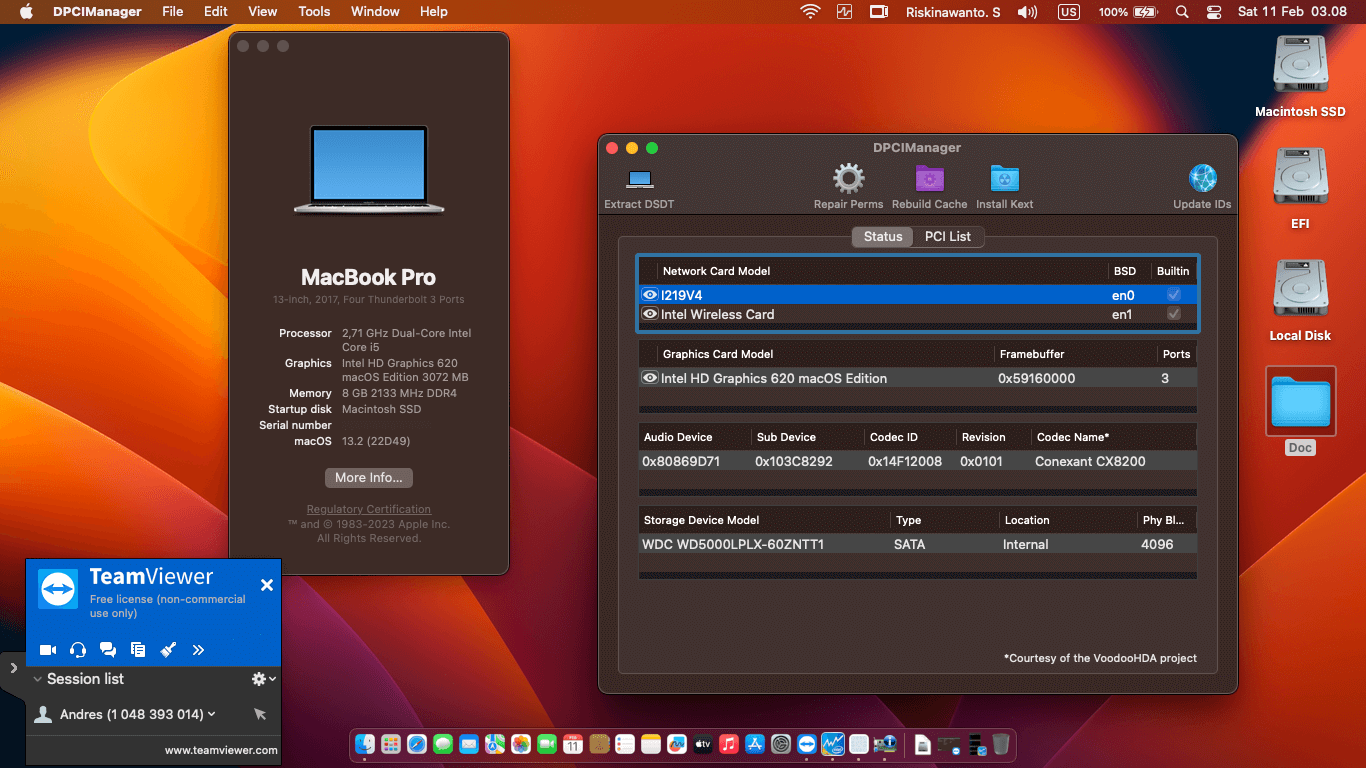The height and width of the screenshot is (768, 1366).
Task: Click TeamViewer remote control arrow icon
Action: click(x=260, y=714)
